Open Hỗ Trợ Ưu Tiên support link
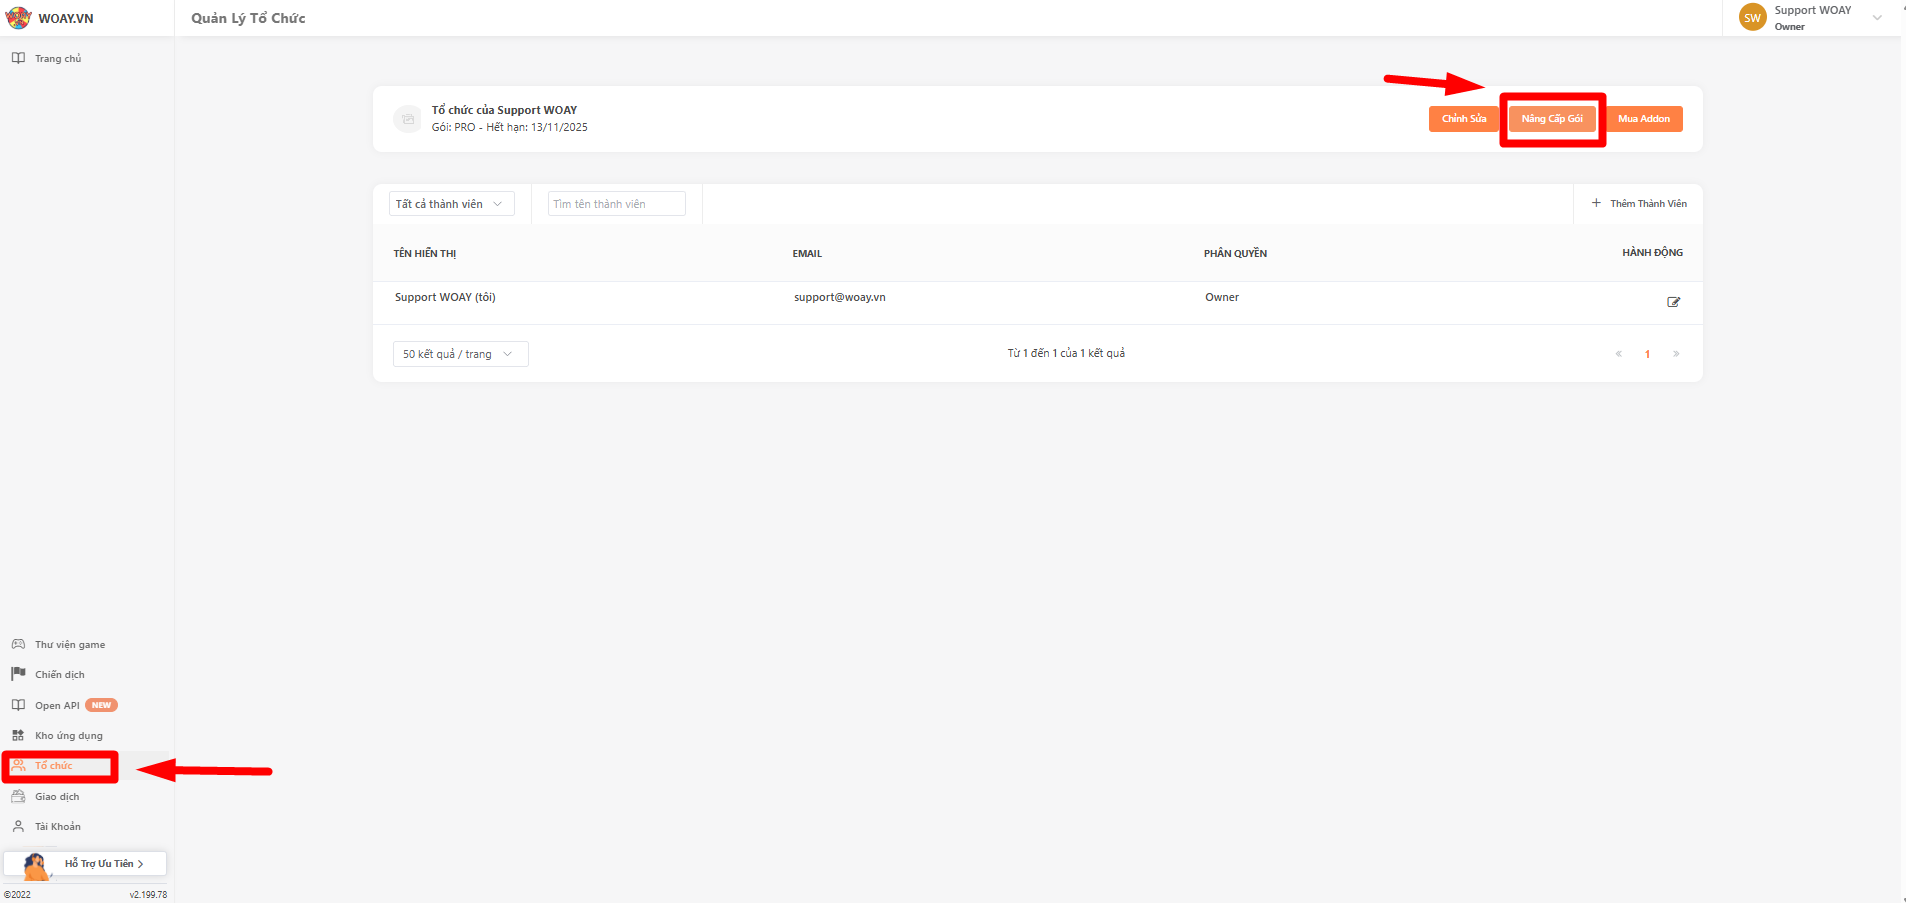The height and width of the screenshot is (903, 1906). pos(98,864)
